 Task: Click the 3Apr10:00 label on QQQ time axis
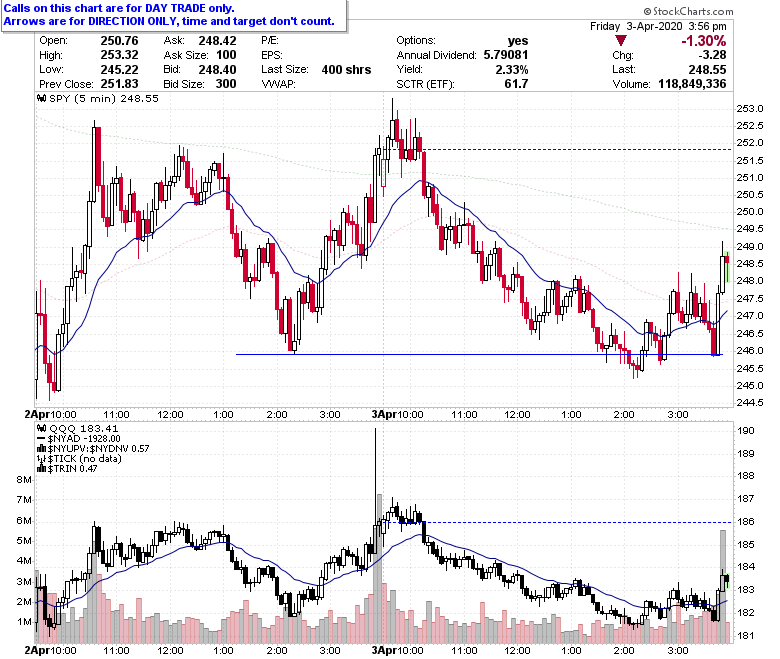point(397,650)
